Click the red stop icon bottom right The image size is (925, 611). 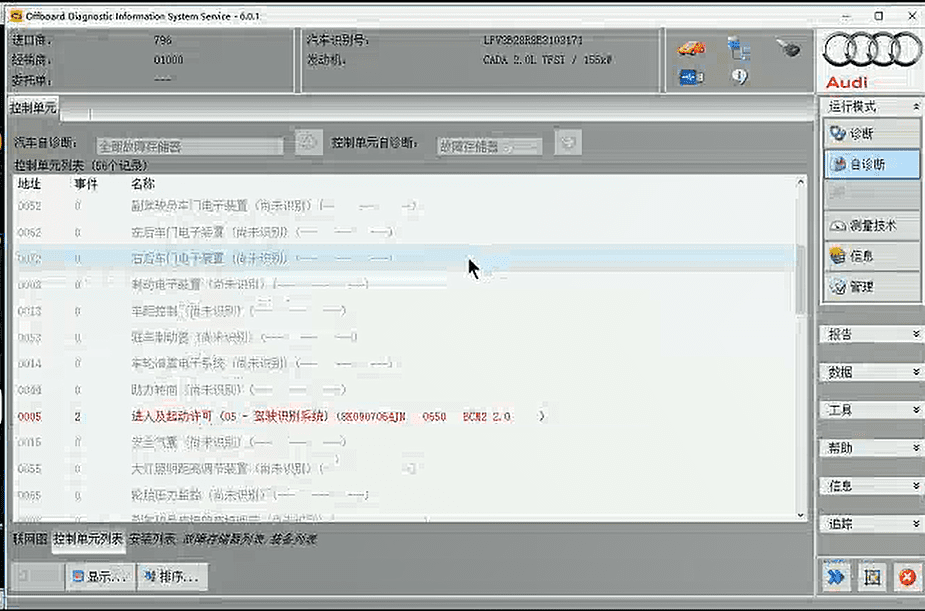point(906,577)
